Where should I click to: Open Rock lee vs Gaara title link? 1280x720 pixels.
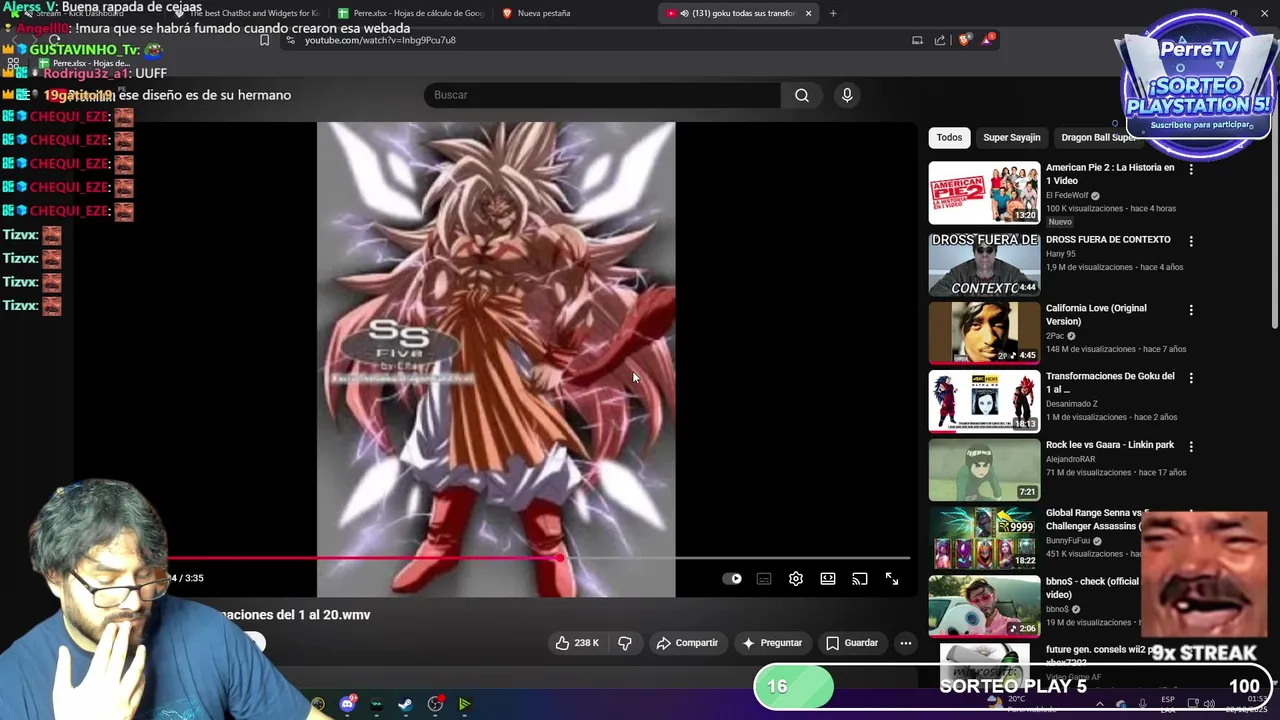coord(1109,445)
